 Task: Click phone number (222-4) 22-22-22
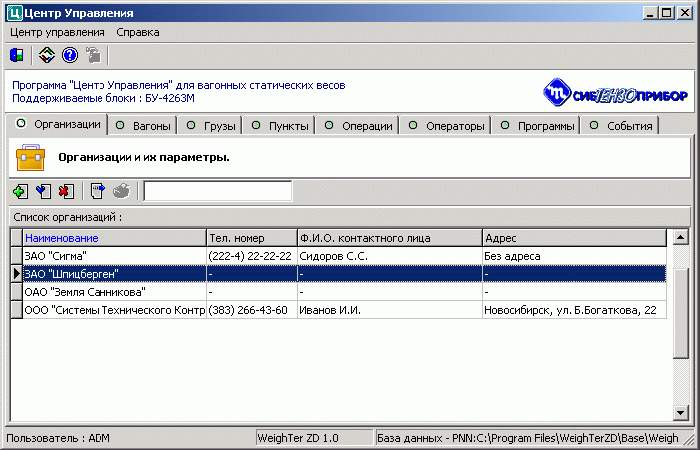250,256
